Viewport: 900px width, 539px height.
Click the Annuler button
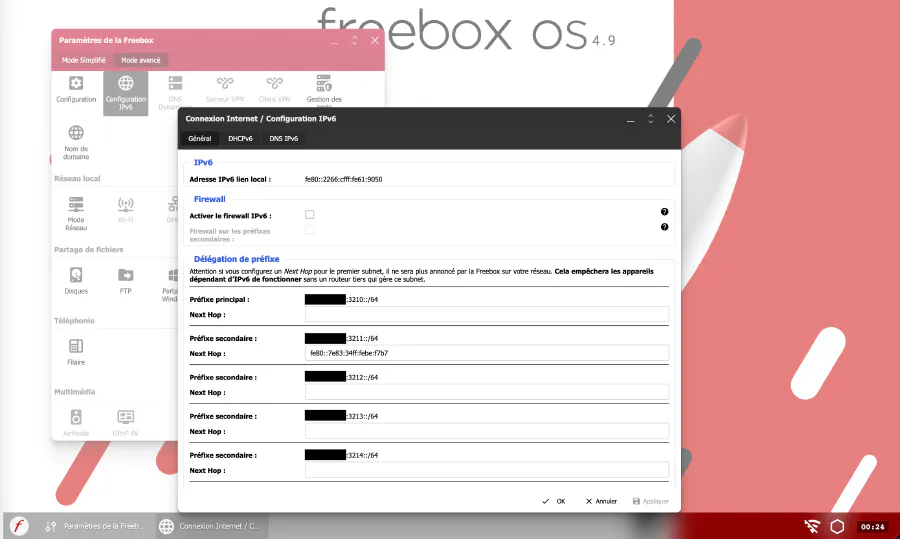pyautogui.click(x=601, y=501)
